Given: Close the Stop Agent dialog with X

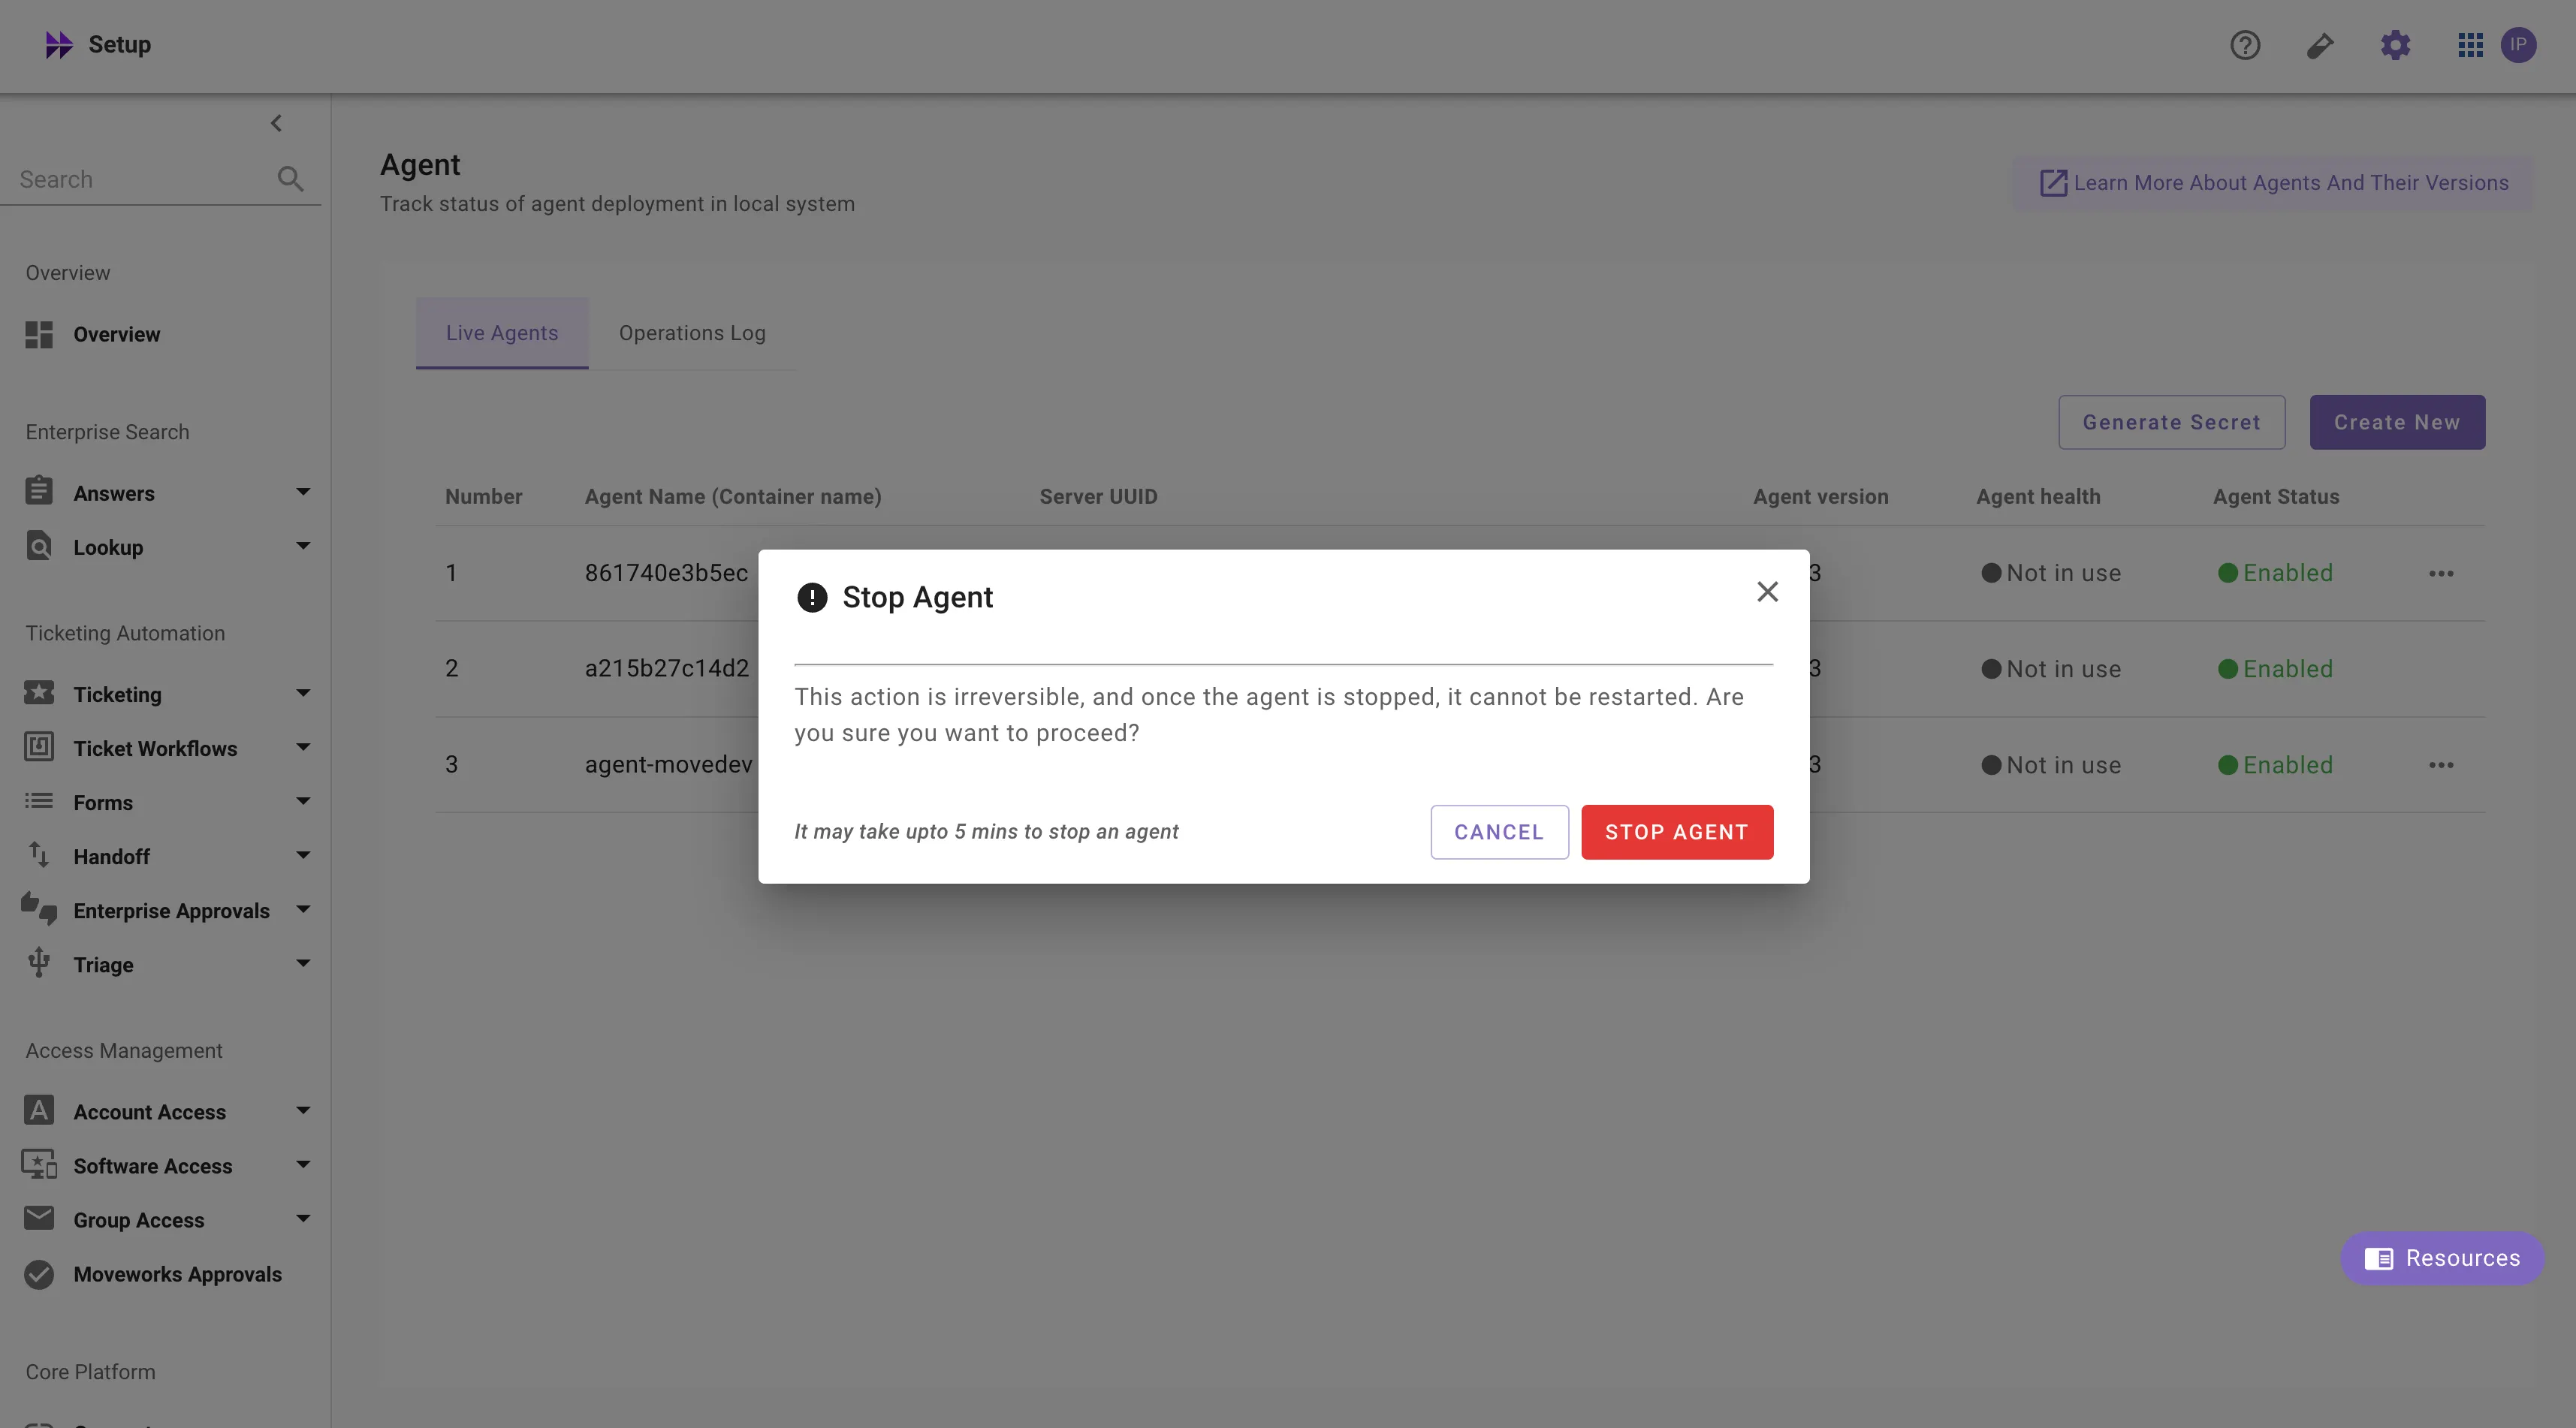Looking at the screenshot, I should click(x=1767, y=592).
